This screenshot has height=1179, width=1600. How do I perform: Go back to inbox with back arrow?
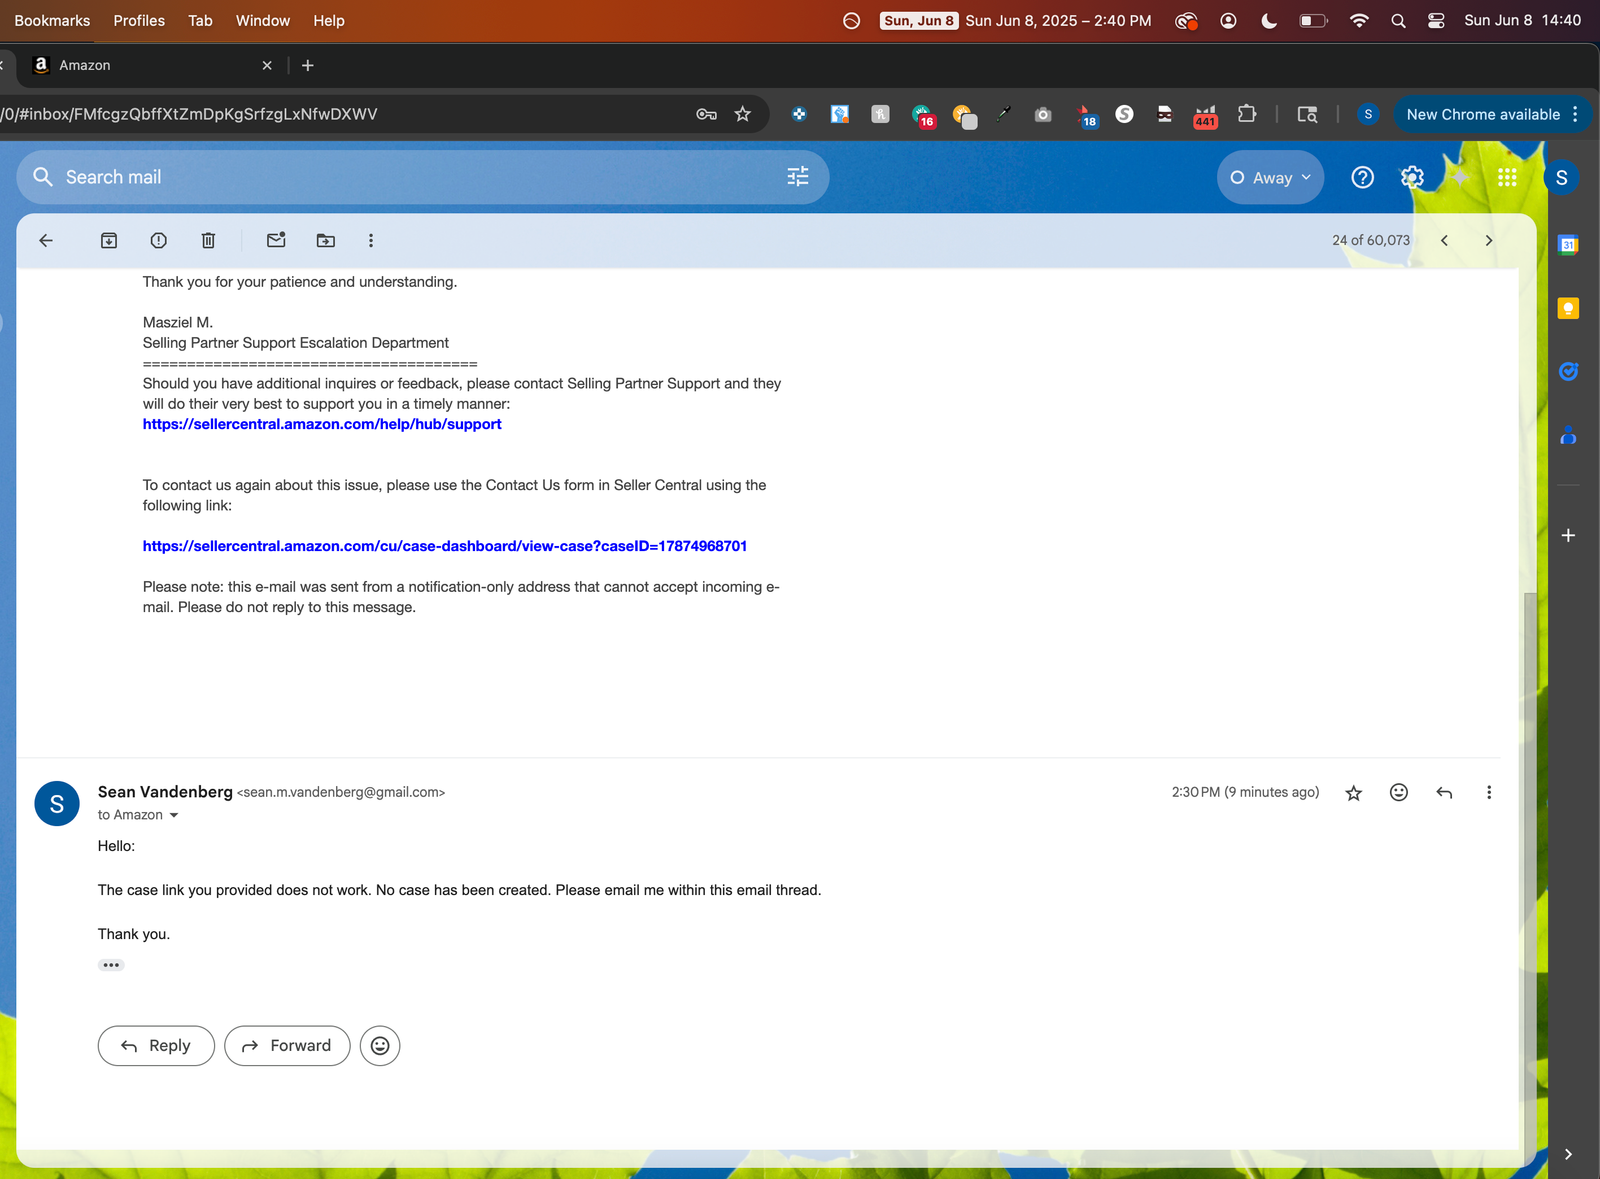coord(46,240)
